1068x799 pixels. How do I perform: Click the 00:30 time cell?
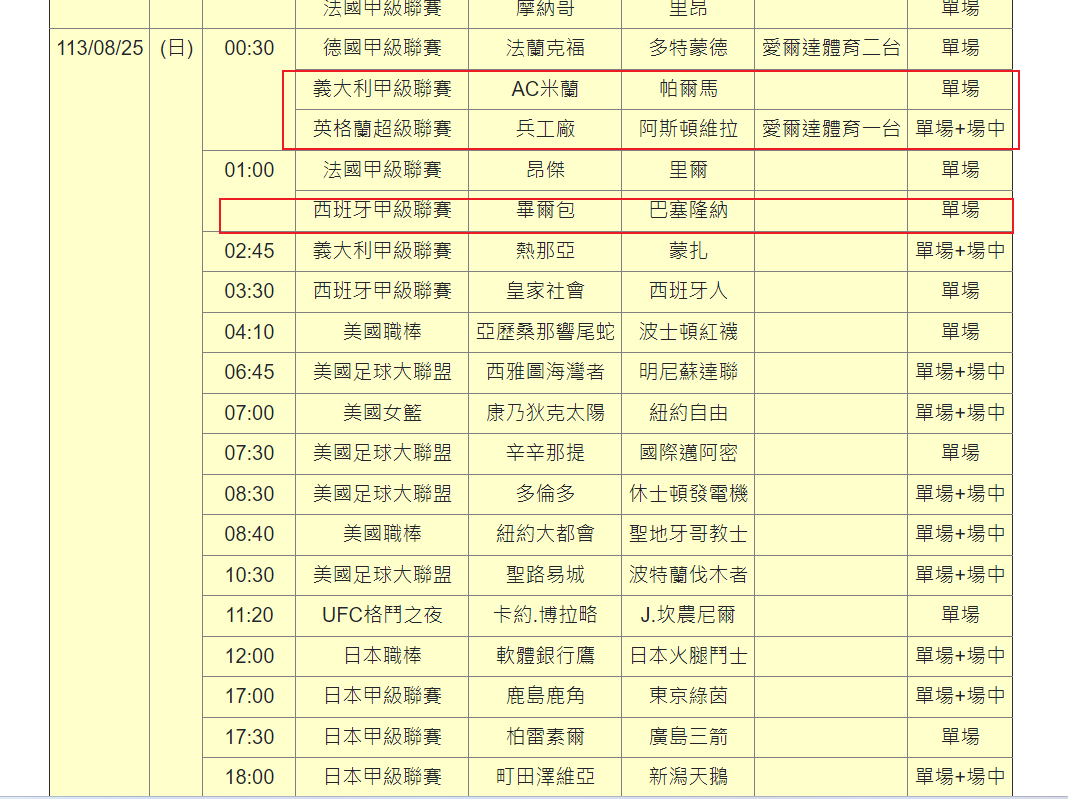[x=249, y=48]
